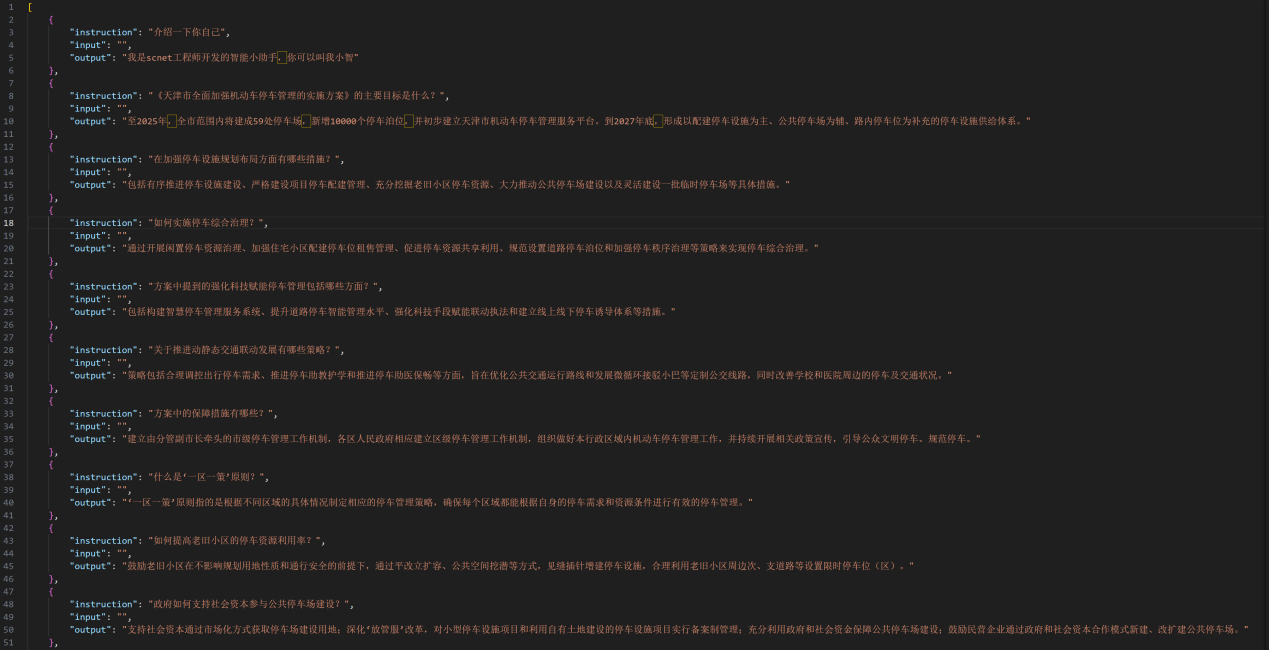Click the highlighted comma after "2027年底"

coord(657,121)
